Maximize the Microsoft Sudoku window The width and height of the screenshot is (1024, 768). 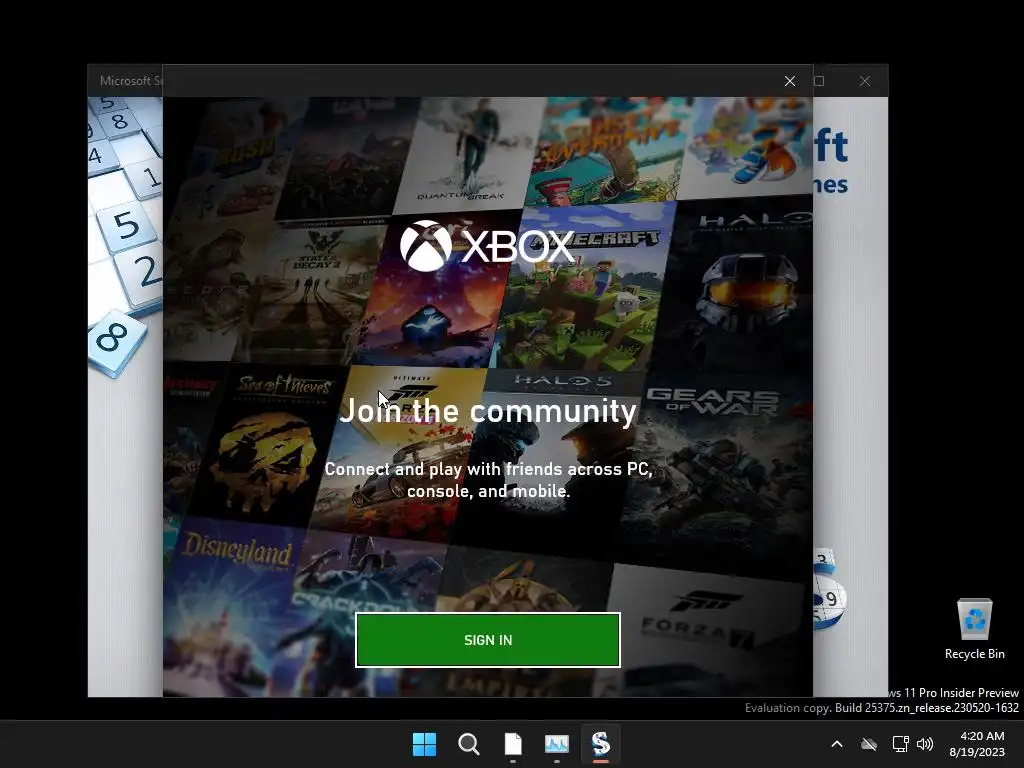coord(819,81)
